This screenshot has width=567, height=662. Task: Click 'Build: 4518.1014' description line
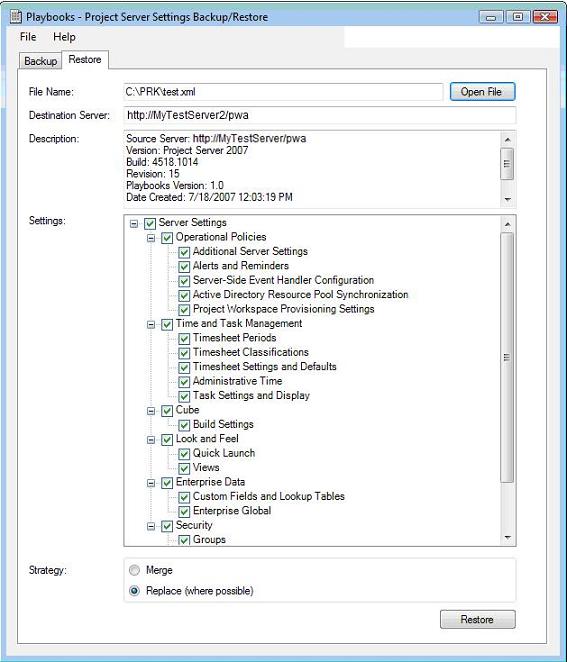pyautogui.click(x=162, y=162)
